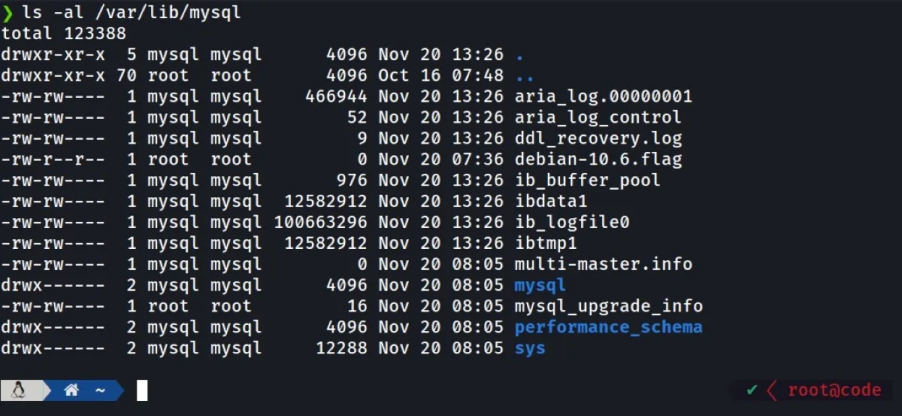Viewport: 902px width, 416px height.
Task: Click the root@code prompt label
Action: pyautogui.click(x=834, y=390)
